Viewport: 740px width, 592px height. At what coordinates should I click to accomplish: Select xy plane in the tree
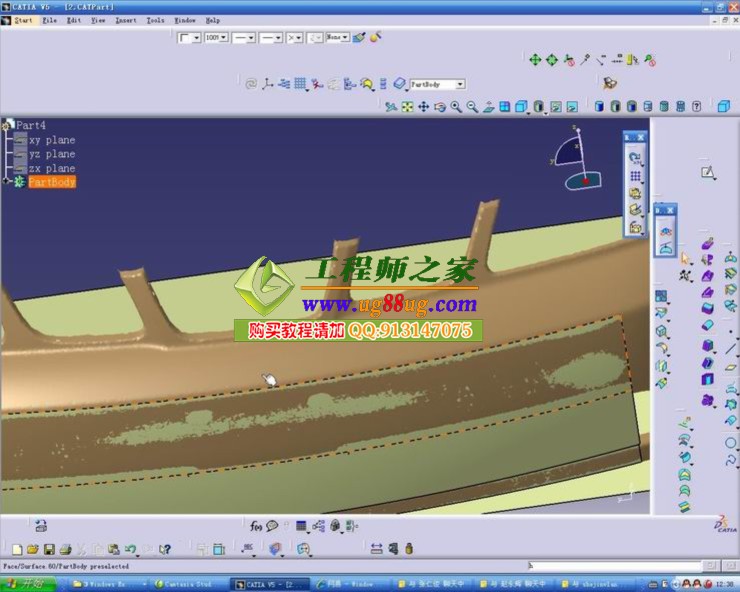[52, 140]
